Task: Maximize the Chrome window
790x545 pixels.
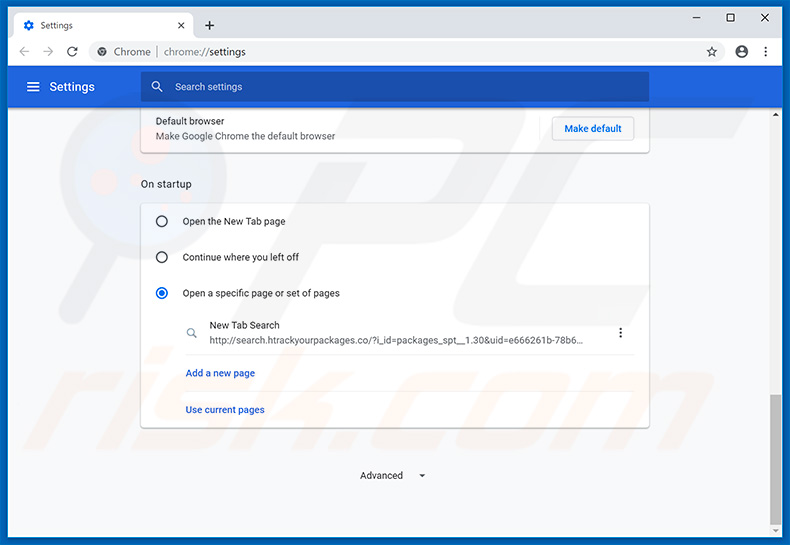Action: click(x=730, y=18)
